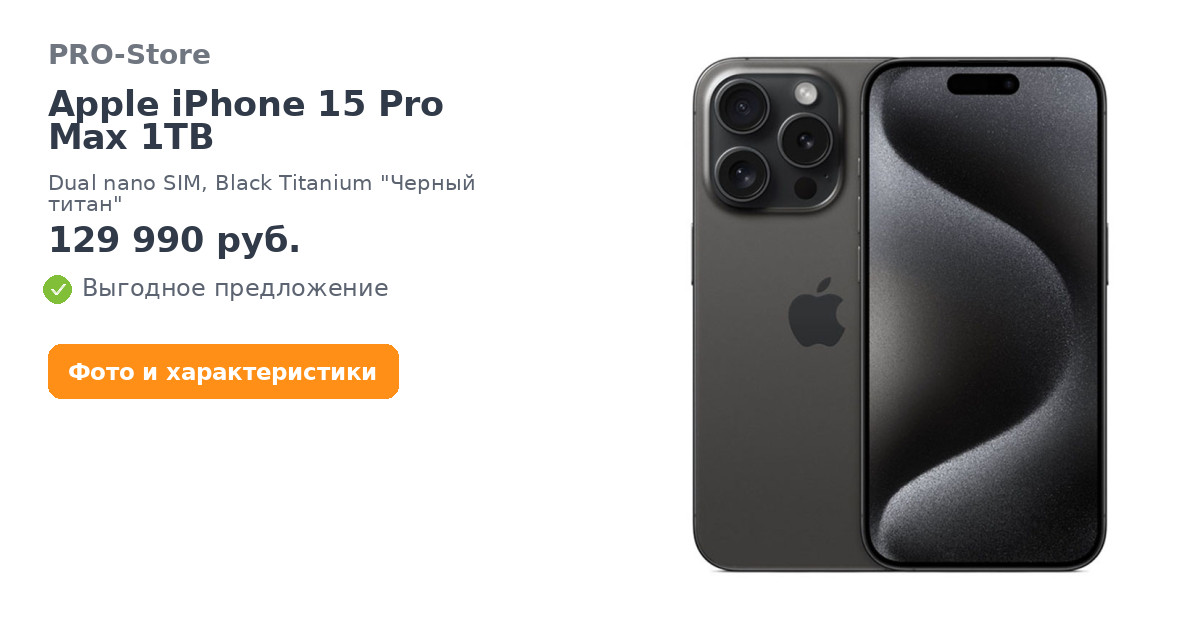This screenshot has width=1200, height=630.
Task: Click the LiDAR sensor below the flash
Action: 805,187
